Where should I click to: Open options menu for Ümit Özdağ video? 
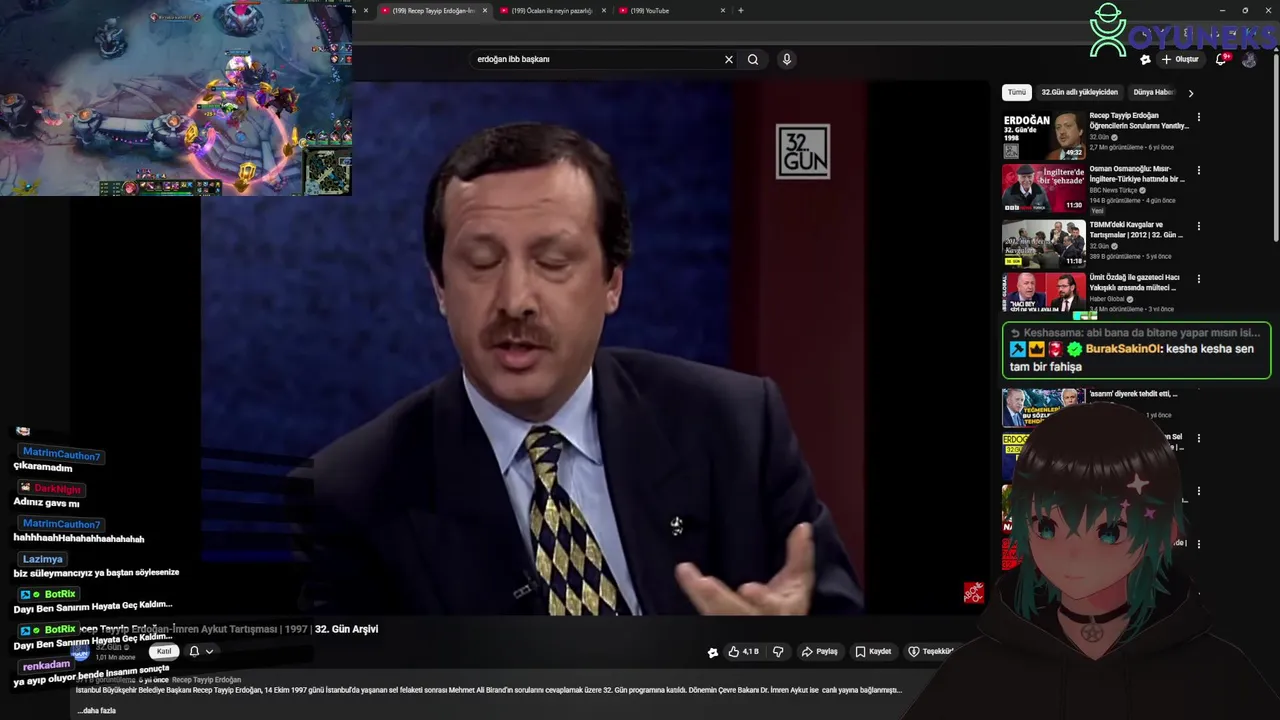click(1198, 279)
